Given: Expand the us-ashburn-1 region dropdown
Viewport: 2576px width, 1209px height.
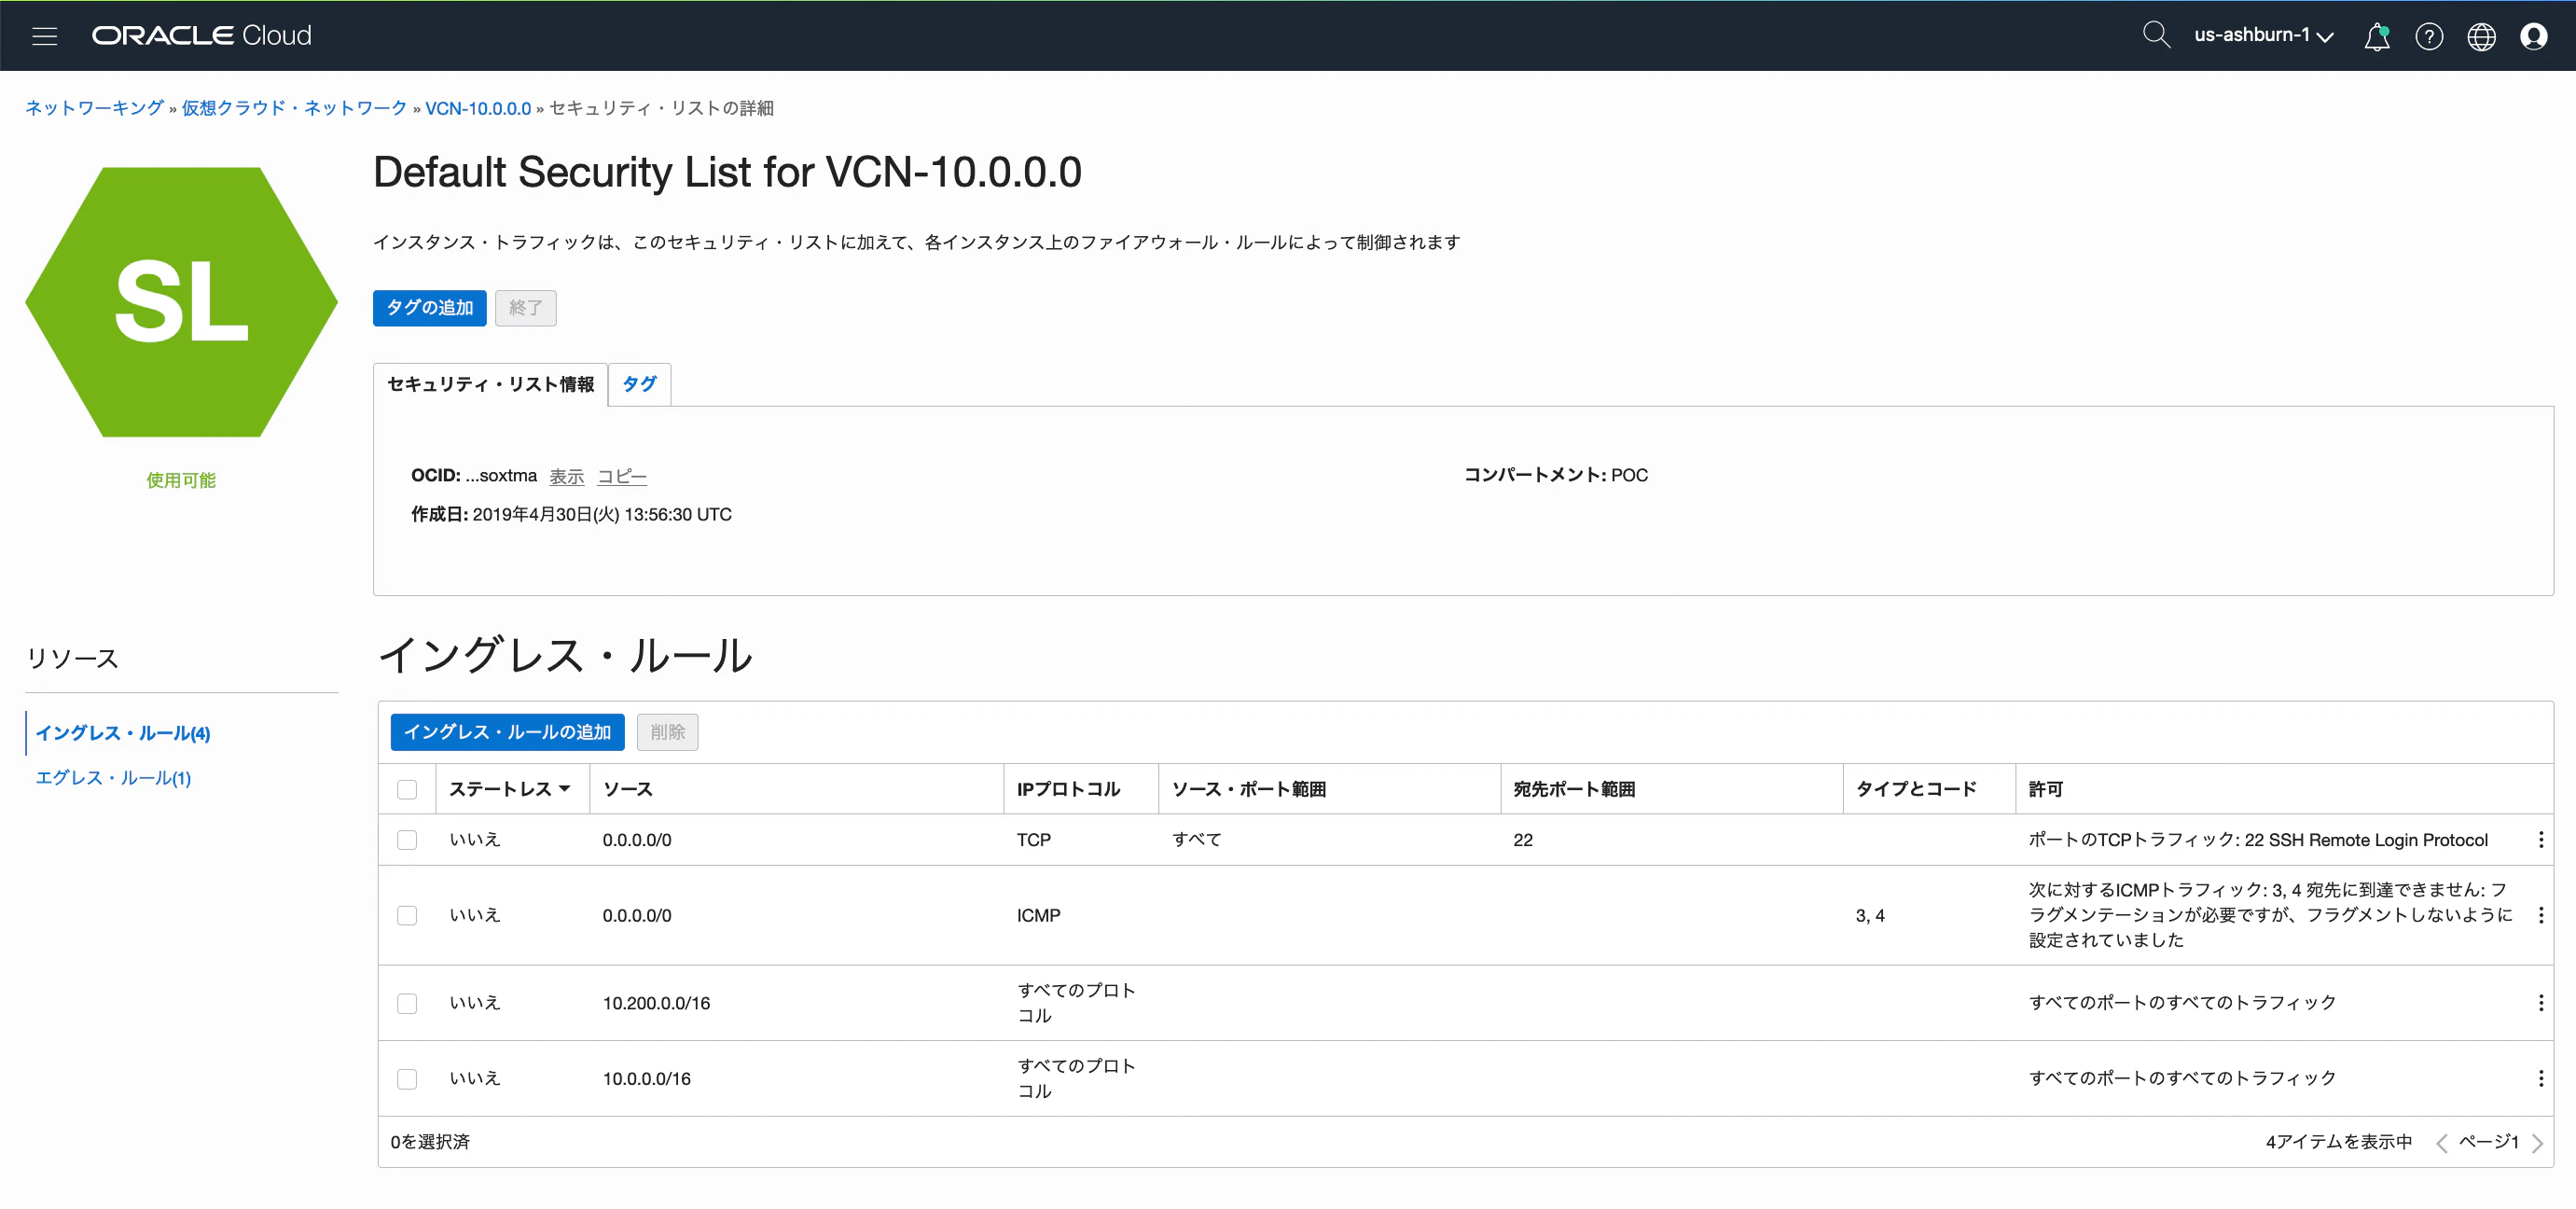Looking at the screenshot, I should (2264, 36).
